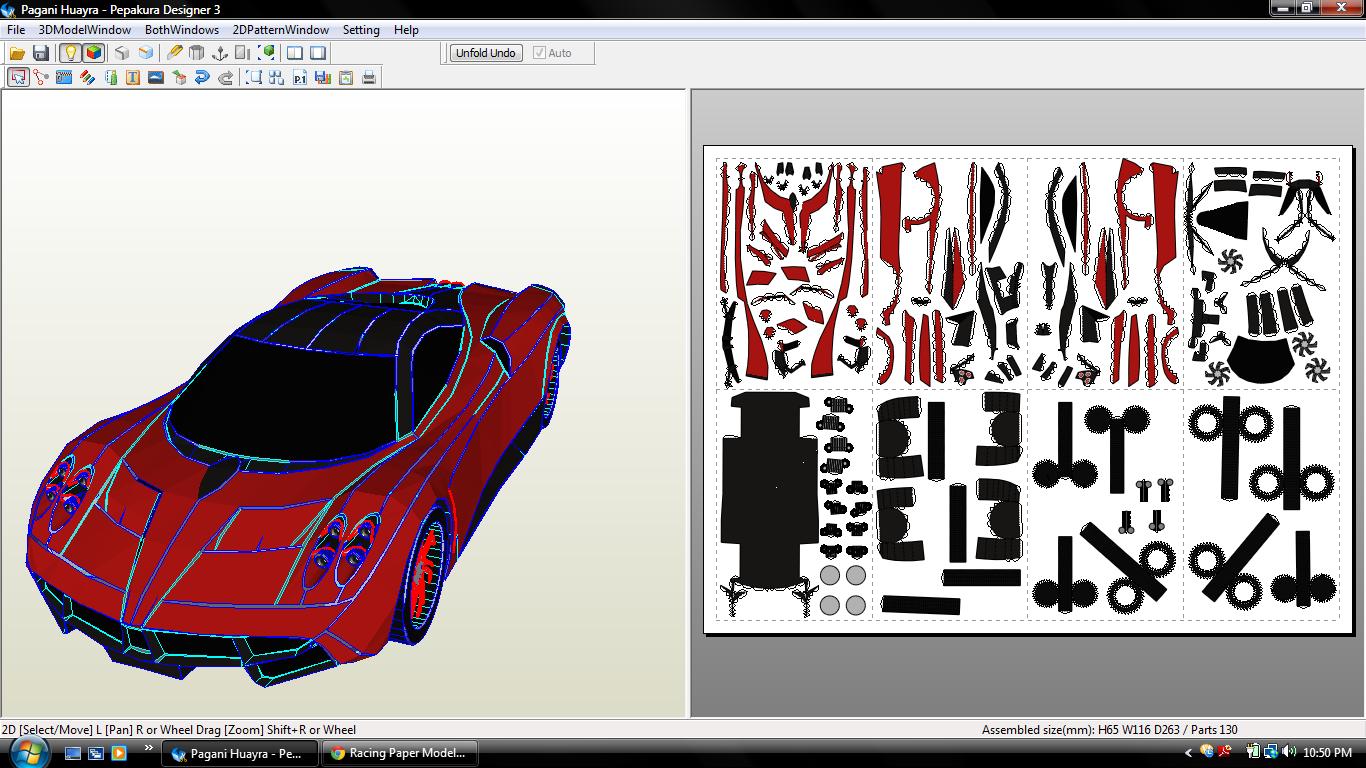The height and width of the screenshot is (768, 1366).
Task: Expand the quick launch chevron on taskbar
Action: tap(149, 747)
